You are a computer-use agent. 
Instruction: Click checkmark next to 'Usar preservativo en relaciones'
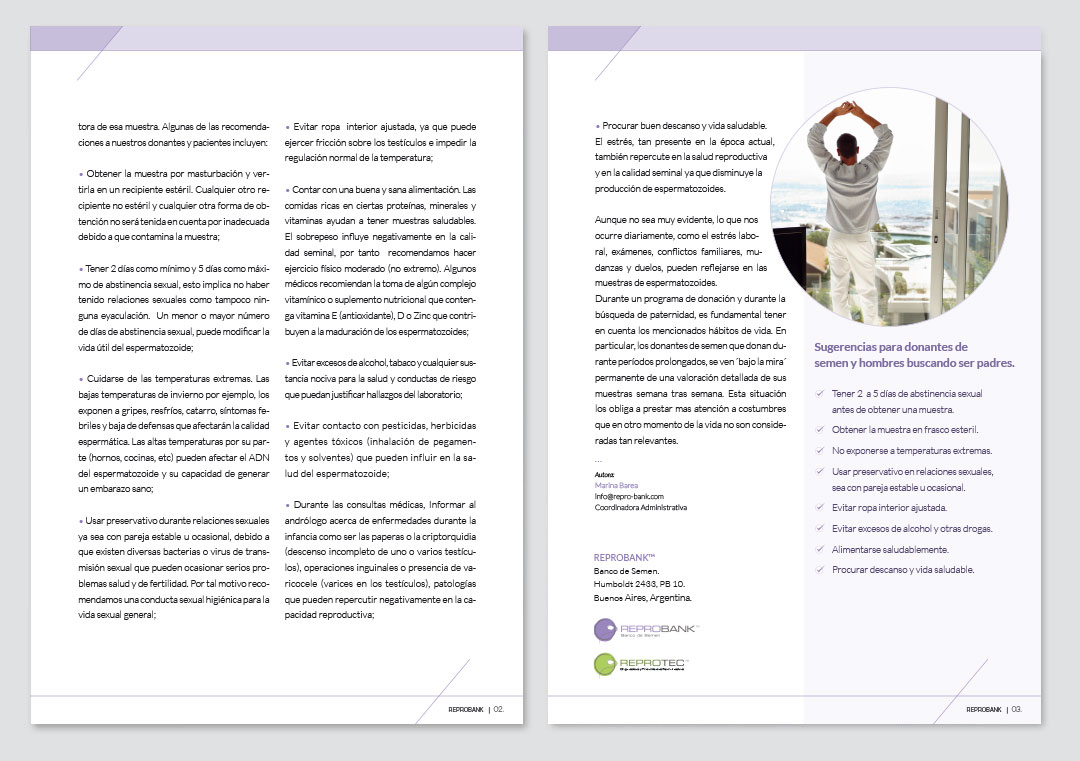pos(820,471)
